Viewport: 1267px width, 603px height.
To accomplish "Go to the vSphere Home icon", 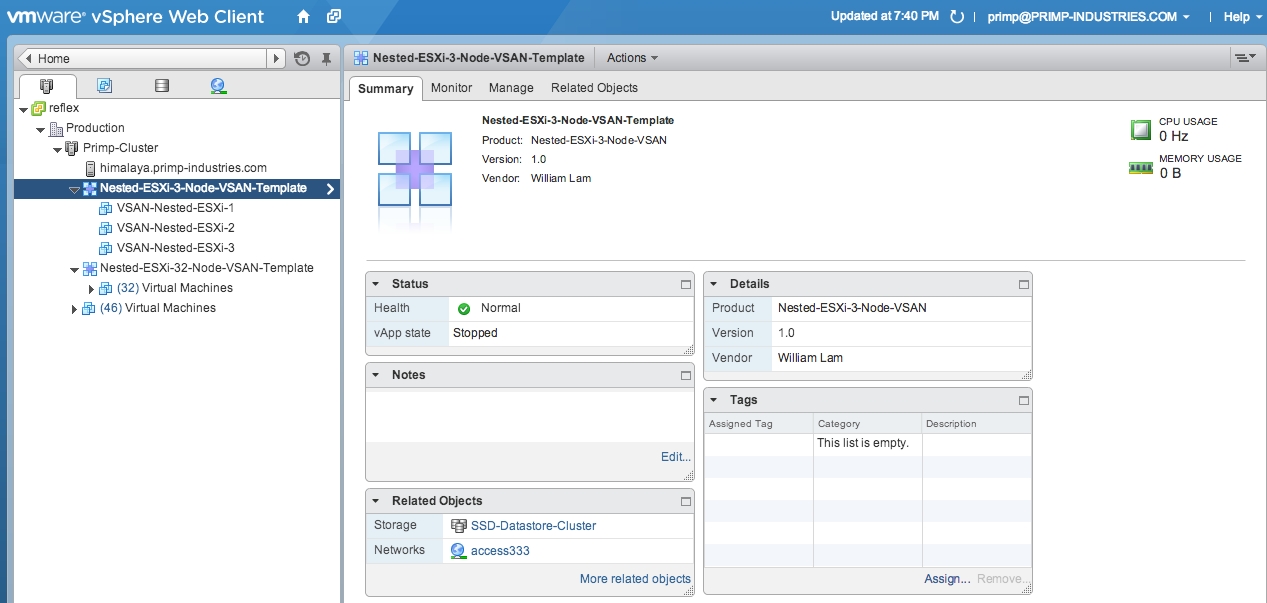I will click(x=303, y=16).
